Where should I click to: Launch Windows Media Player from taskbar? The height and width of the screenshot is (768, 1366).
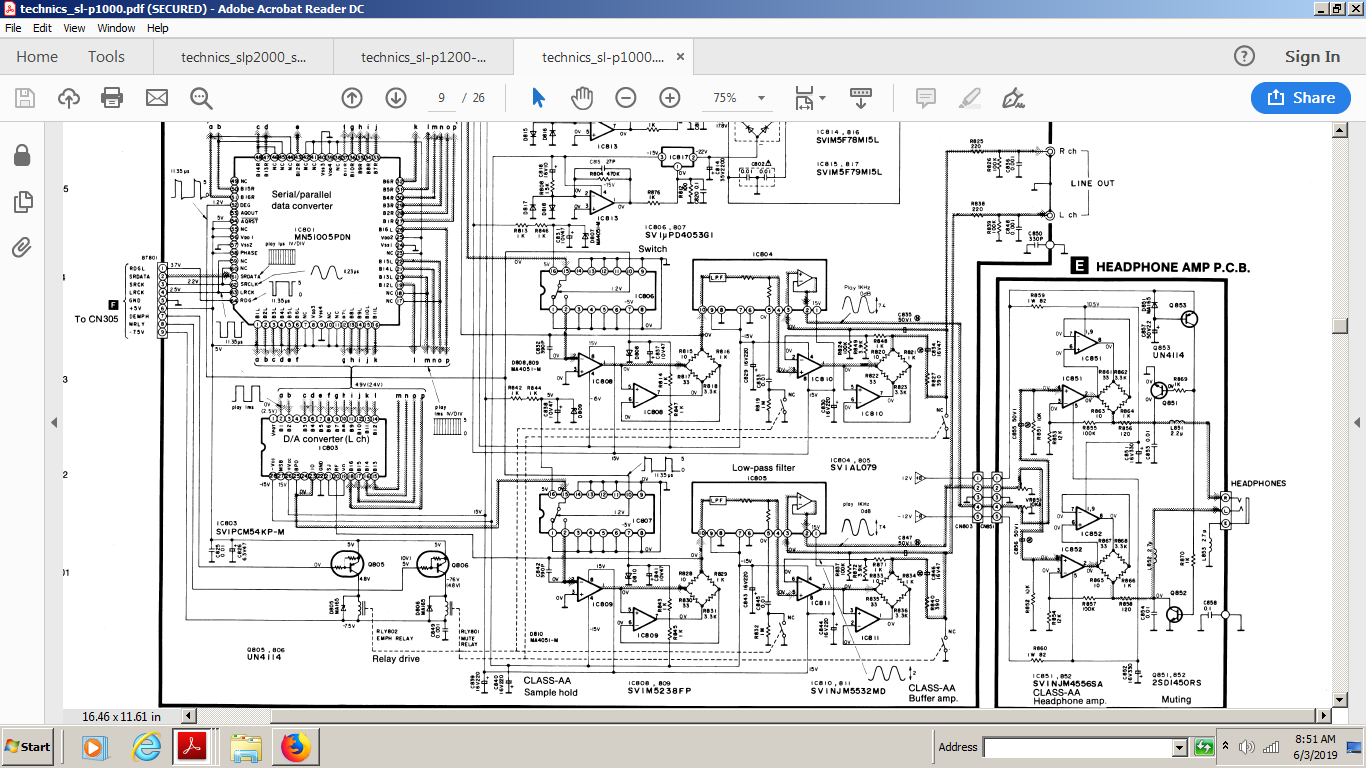point(93,747)
